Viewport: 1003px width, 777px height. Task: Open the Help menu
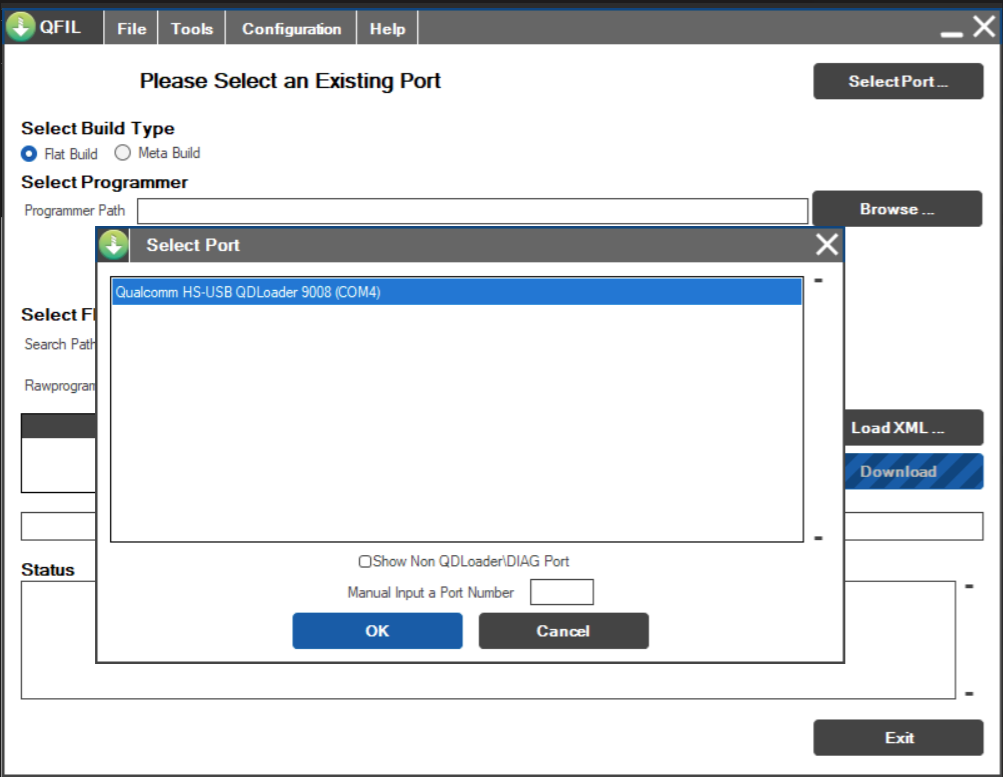[x=387, y=29]
